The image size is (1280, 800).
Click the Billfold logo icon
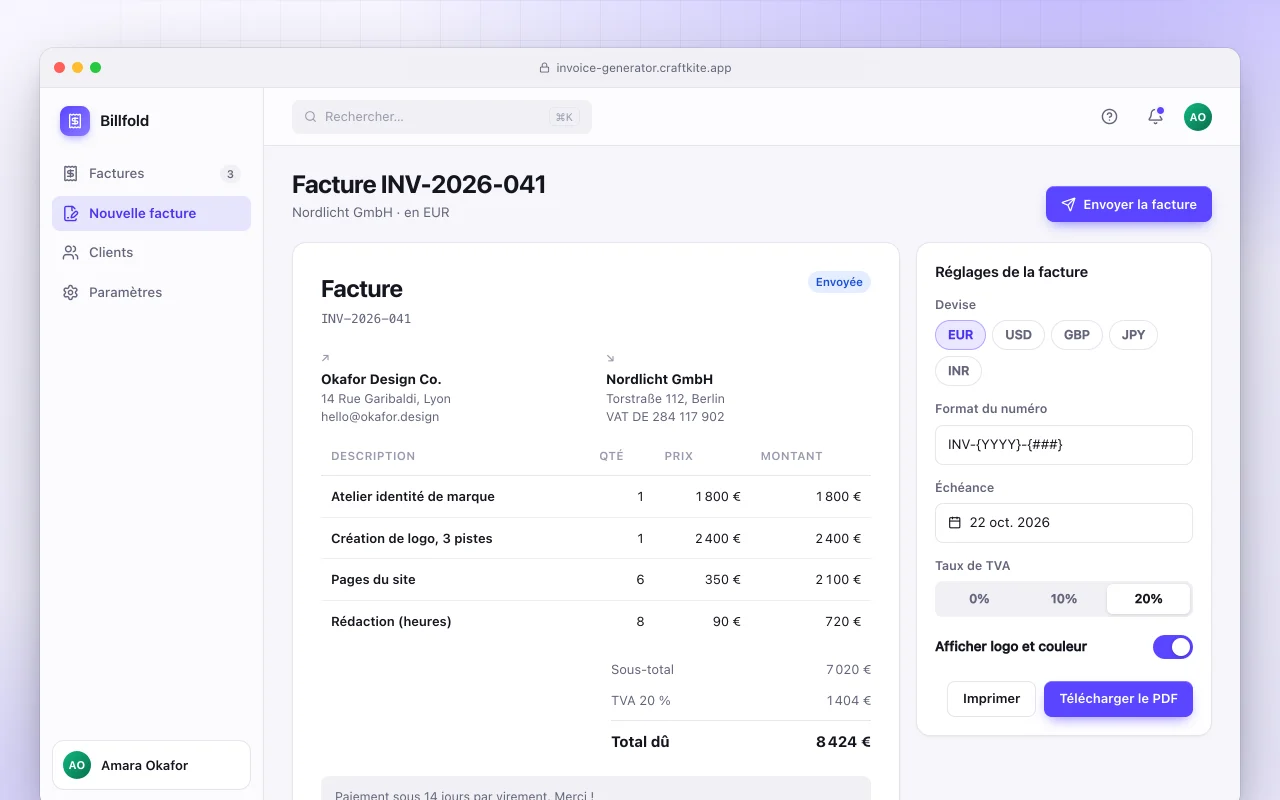75,121
